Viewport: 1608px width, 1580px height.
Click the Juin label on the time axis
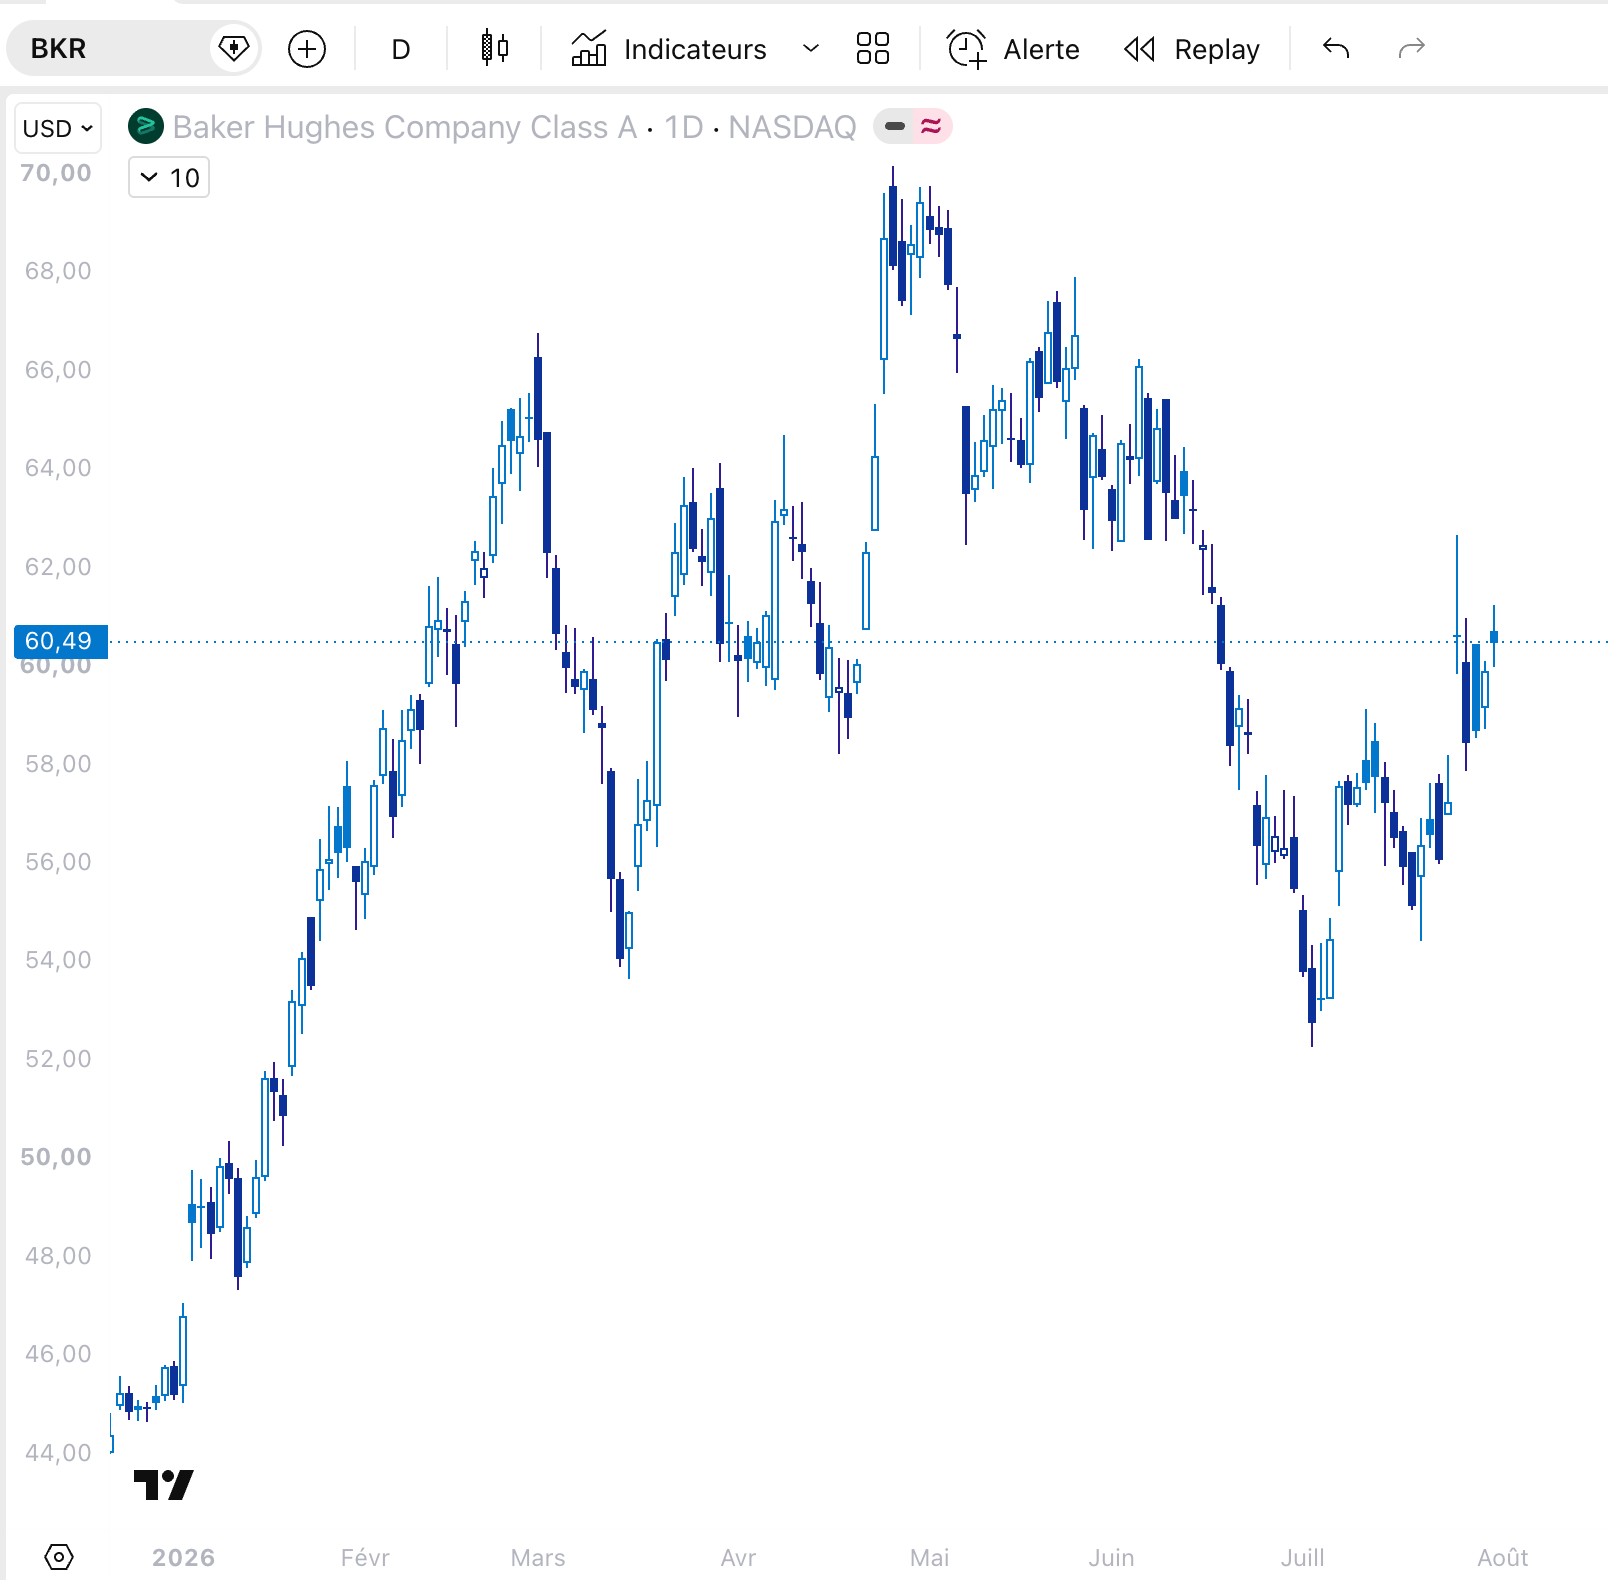1112,1558
